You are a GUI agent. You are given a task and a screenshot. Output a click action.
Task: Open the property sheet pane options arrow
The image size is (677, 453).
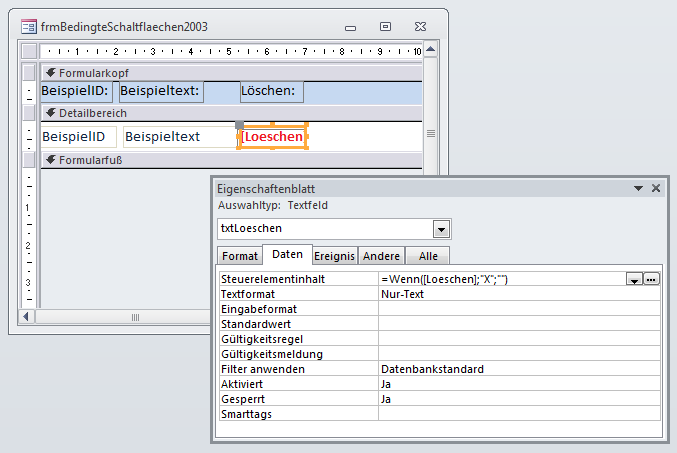click(x=638, y=188)
